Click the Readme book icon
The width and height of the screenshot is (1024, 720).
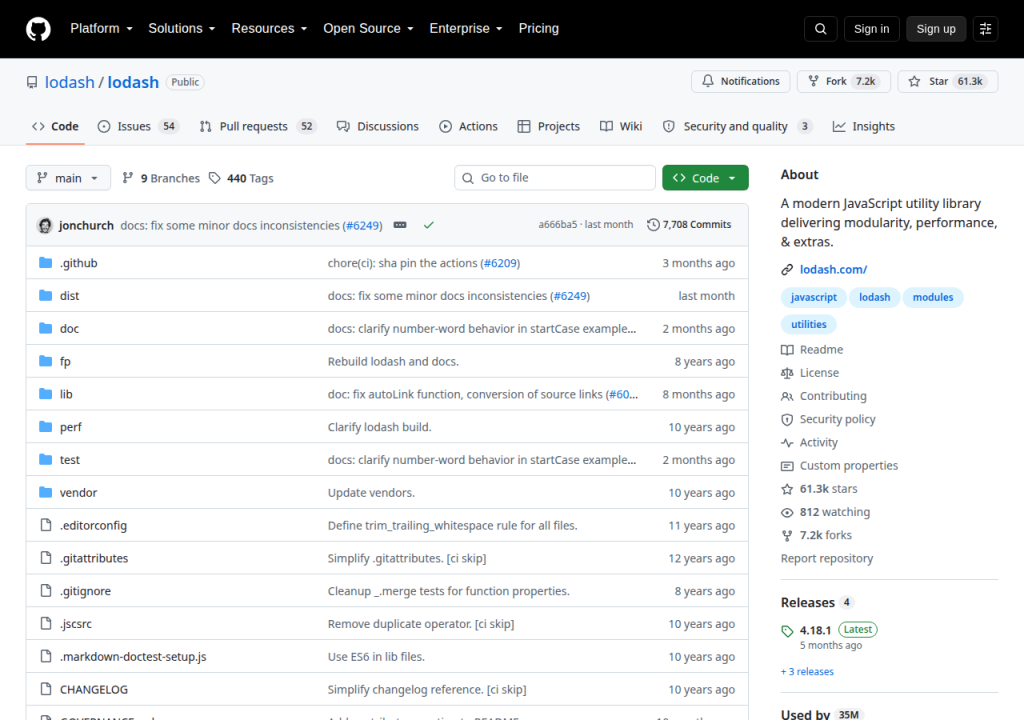[787, 350]
